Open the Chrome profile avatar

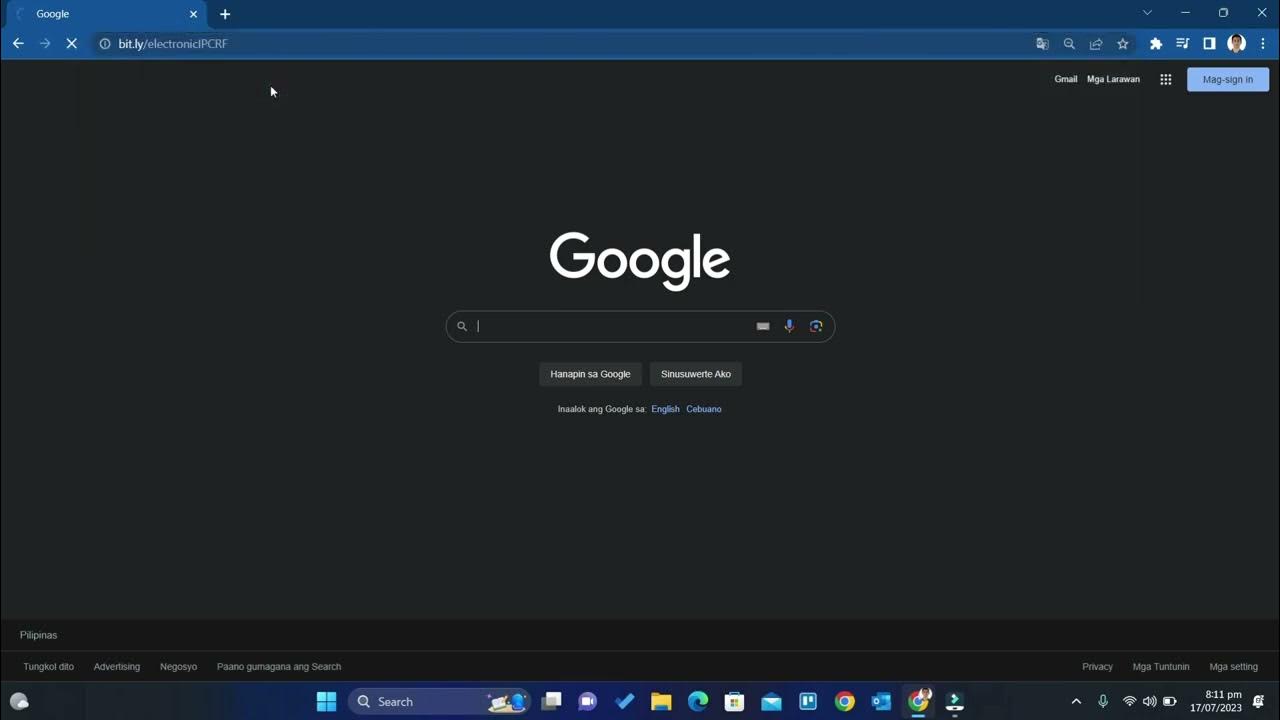[x=1237, y=44]
